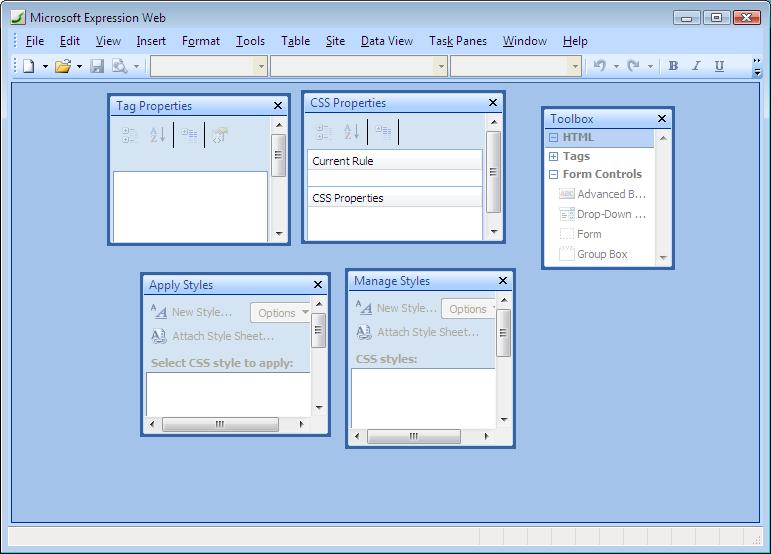
Task: Toggle Underline formatting
Action: click(719, 66)
